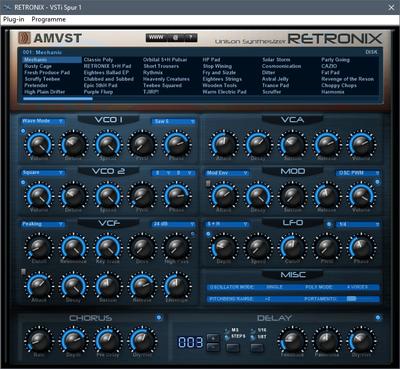
Task: Click the VCO 1 Volume knob
Action: [x=39, y=145]
